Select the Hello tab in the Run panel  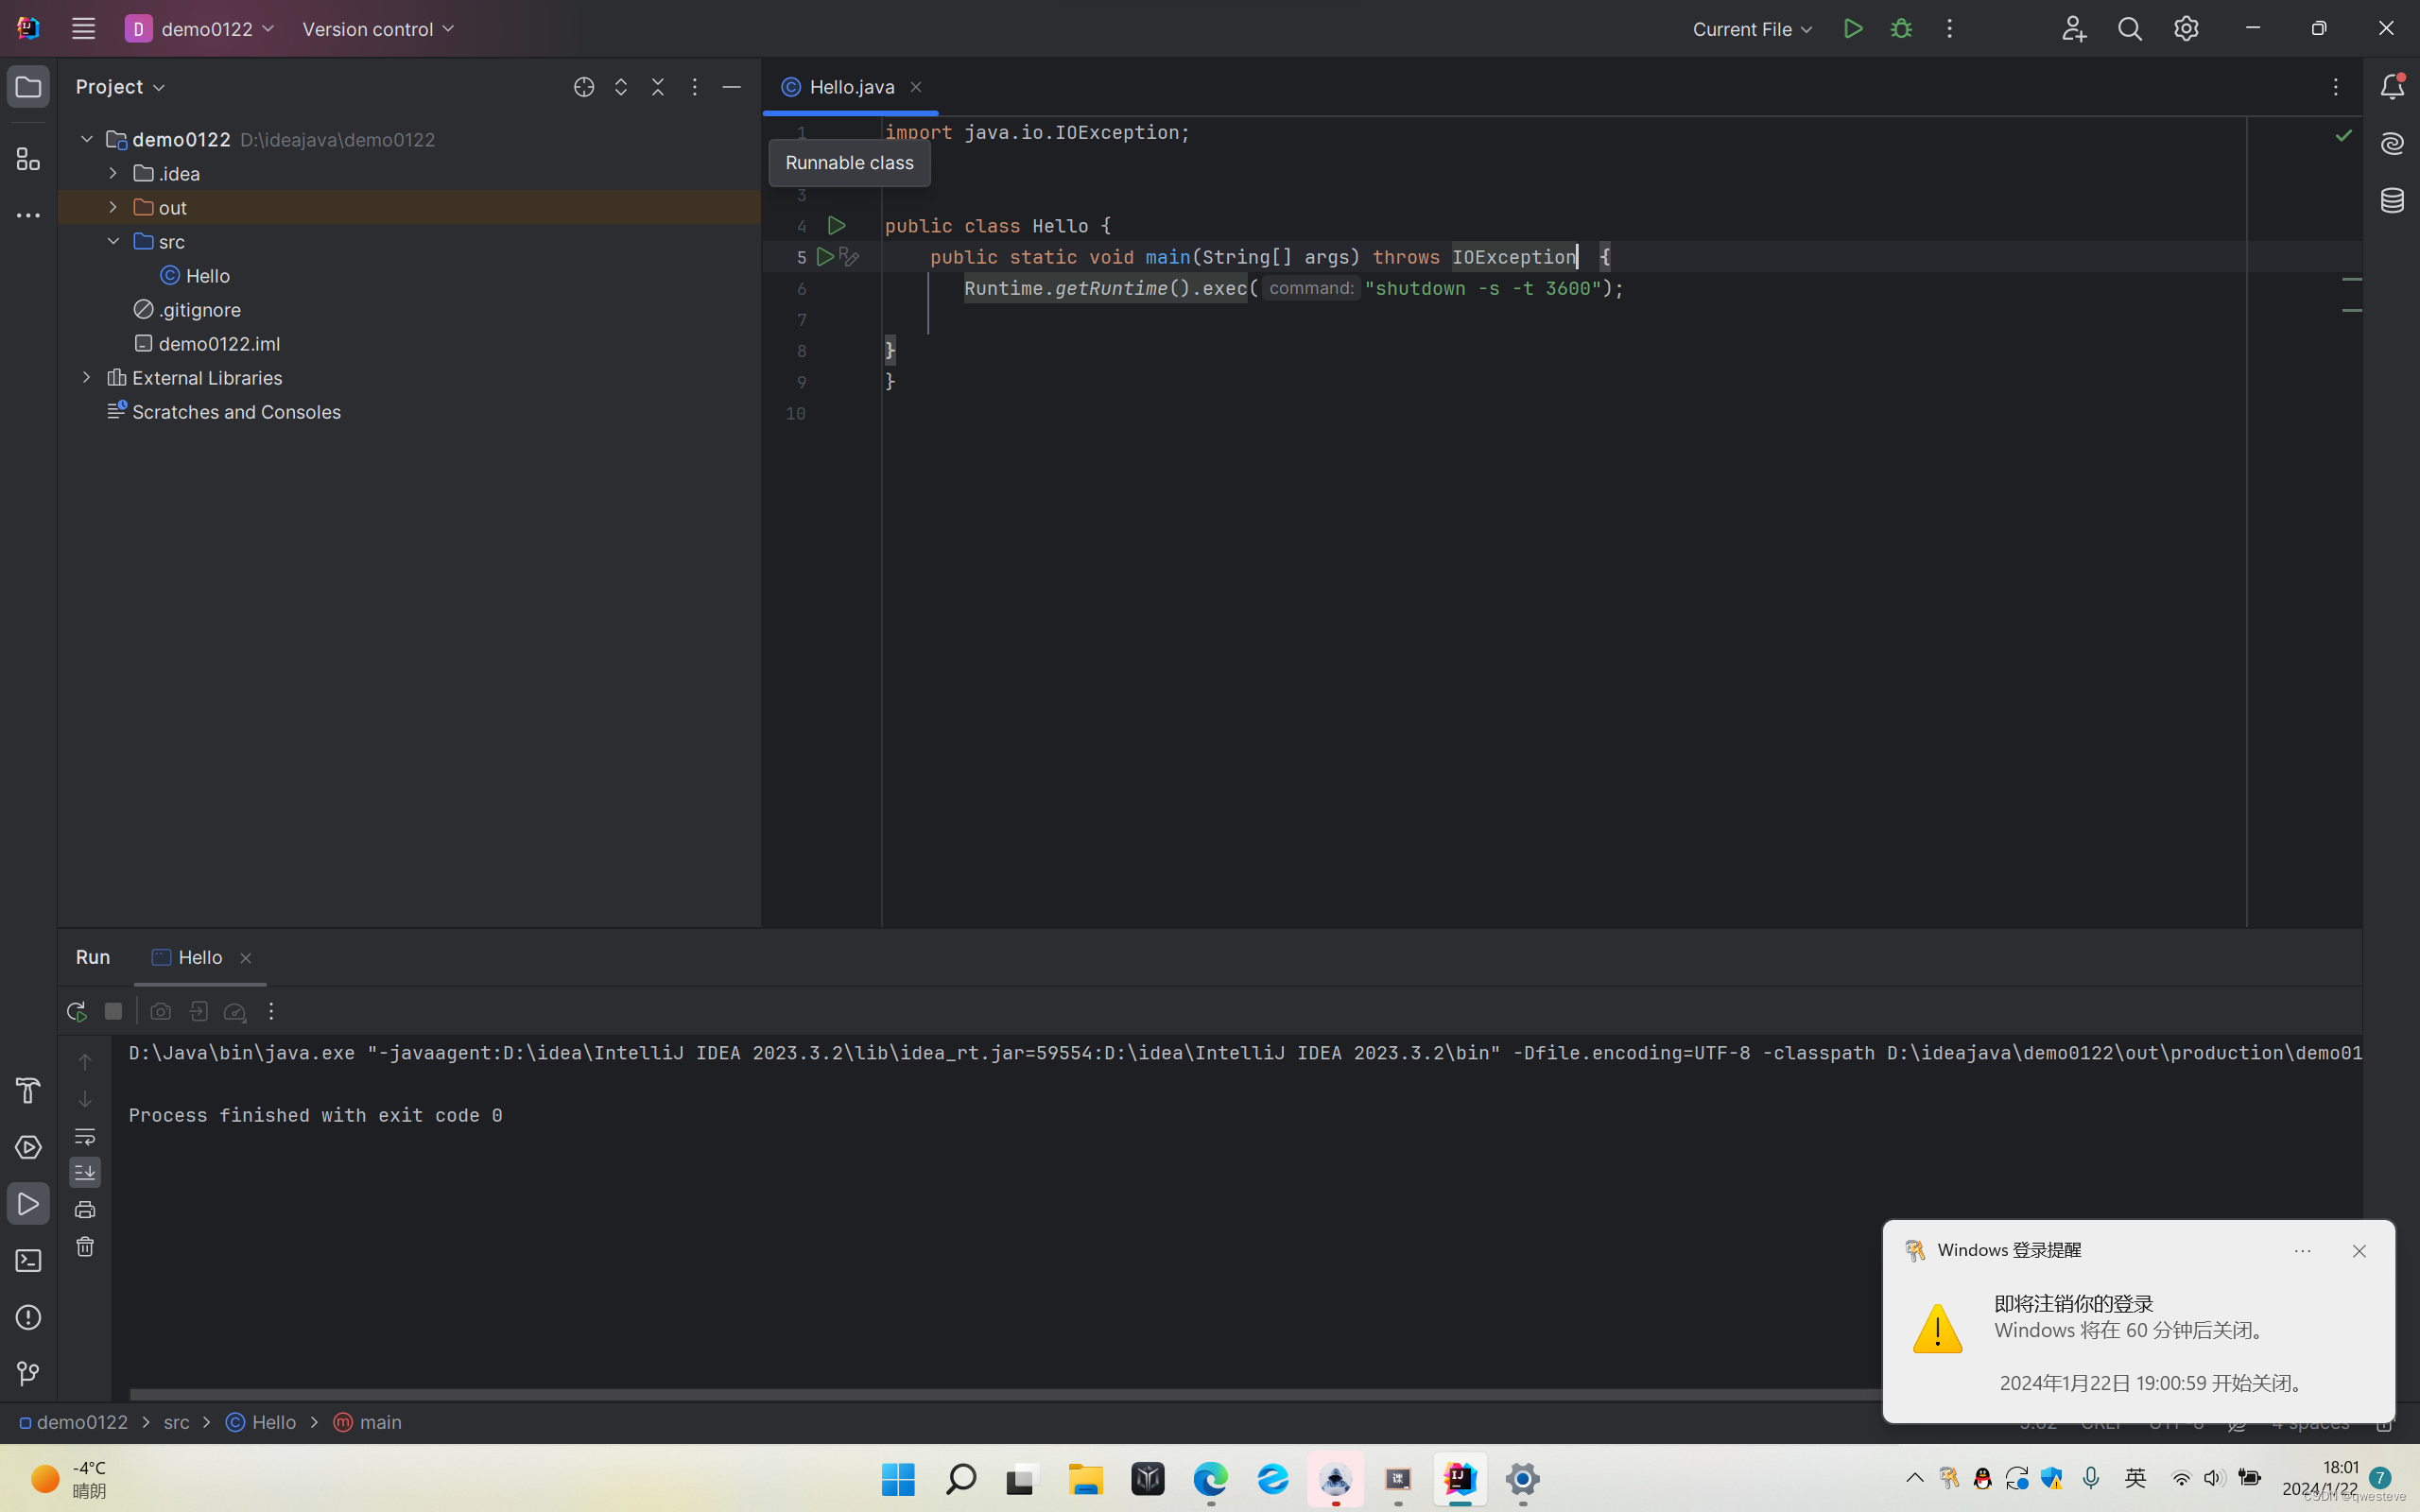[x=199, y=957]
